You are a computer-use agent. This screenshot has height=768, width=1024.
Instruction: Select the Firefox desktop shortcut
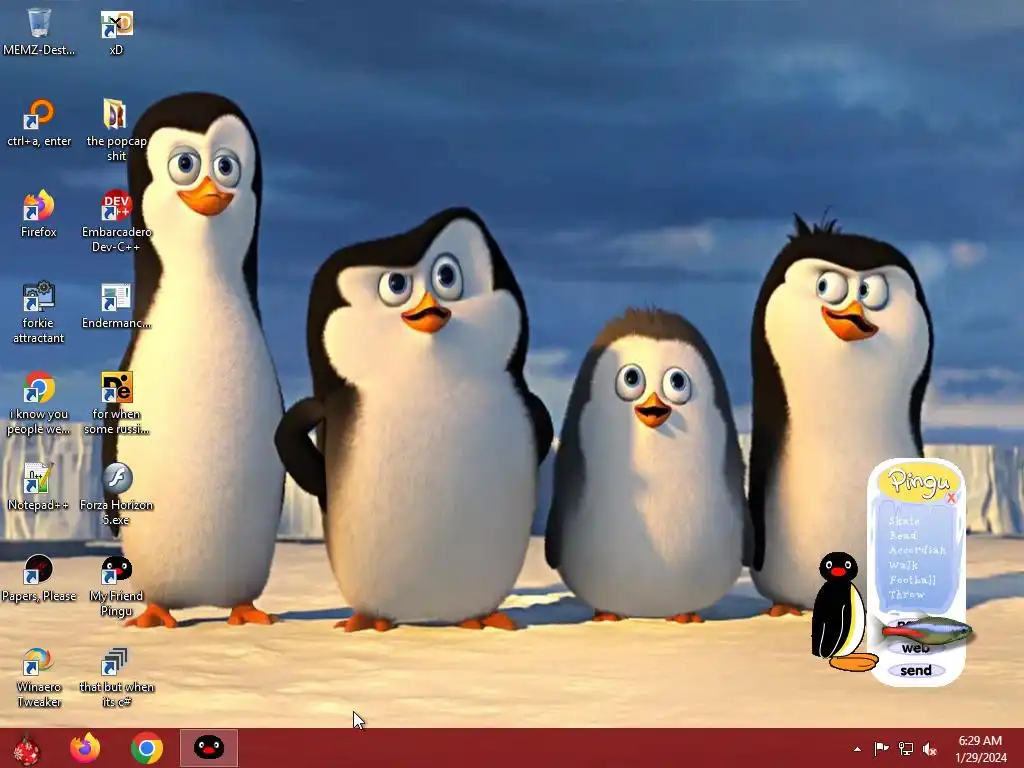(39, 214)
